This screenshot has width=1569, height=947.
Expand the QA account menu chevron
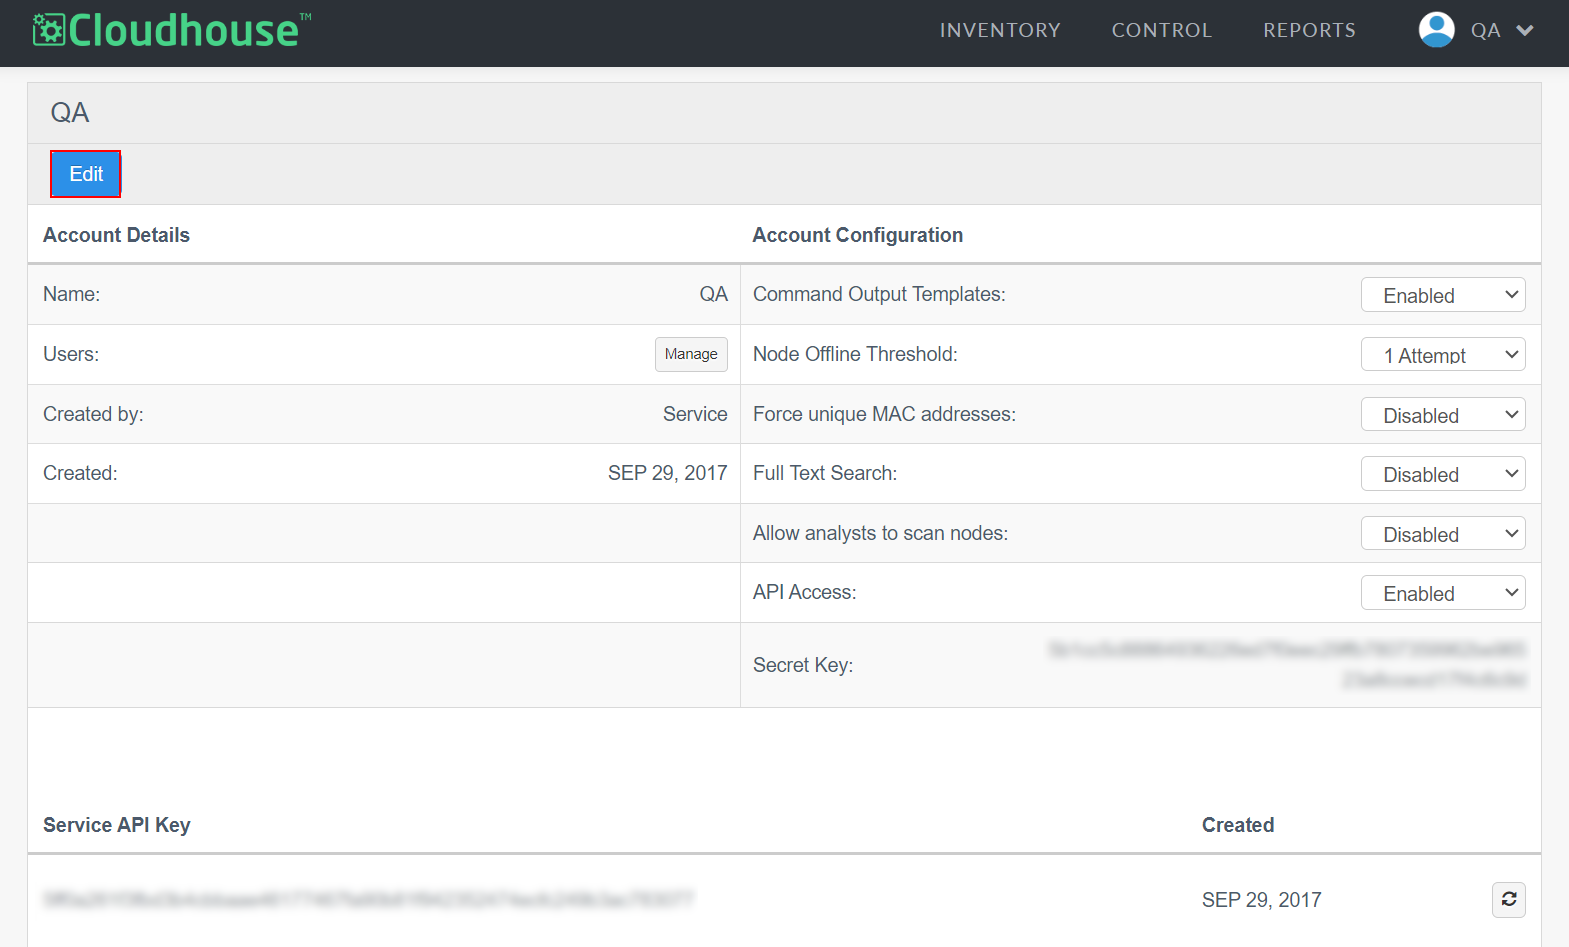[x=1525, y=30]
